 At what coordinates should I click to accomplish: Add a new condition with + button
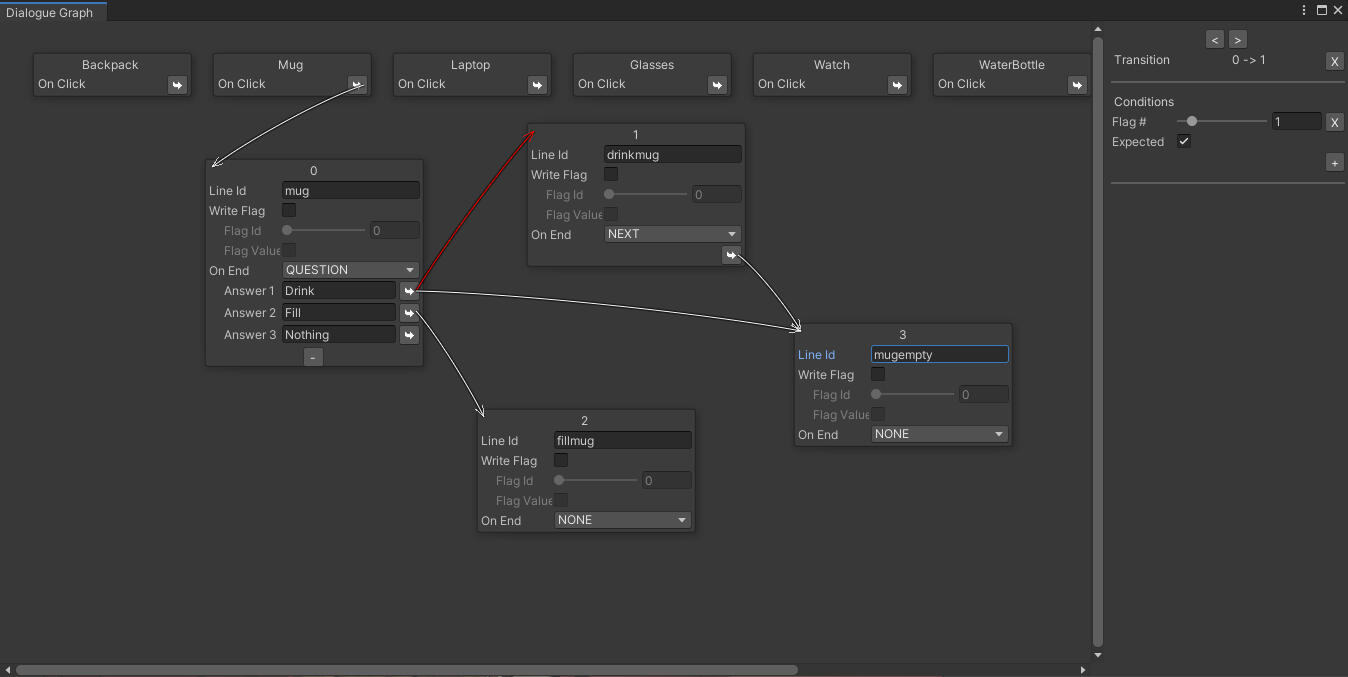(x=1334, y=162)
